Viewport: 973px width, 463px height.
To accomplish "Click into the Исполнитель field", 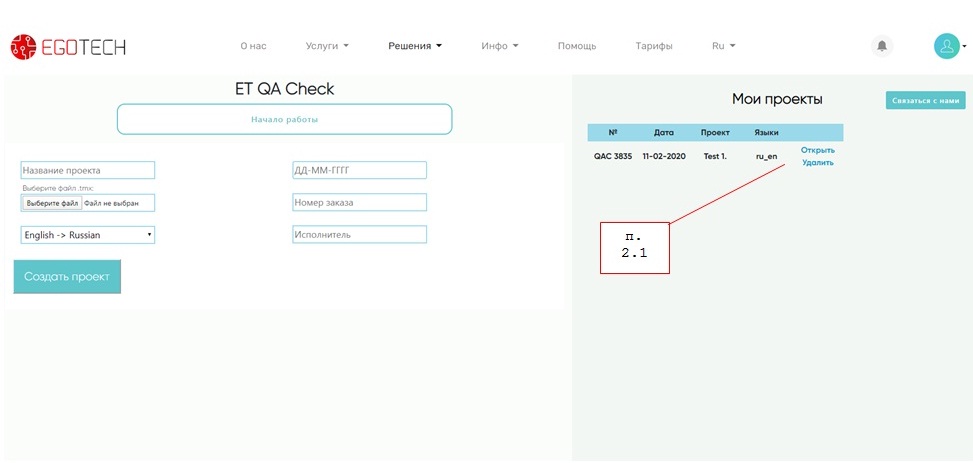I will point(359,235).
